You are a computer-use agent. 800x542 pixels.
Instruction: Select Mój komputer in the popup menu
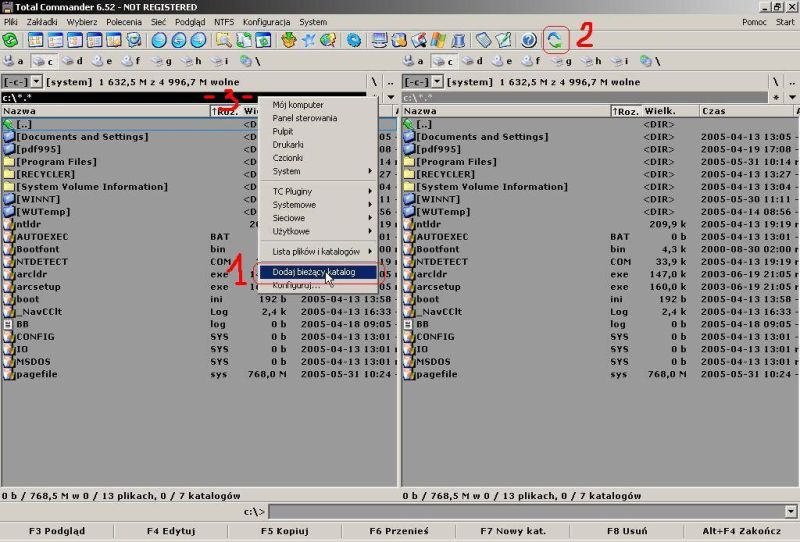(x=318, y=105)
